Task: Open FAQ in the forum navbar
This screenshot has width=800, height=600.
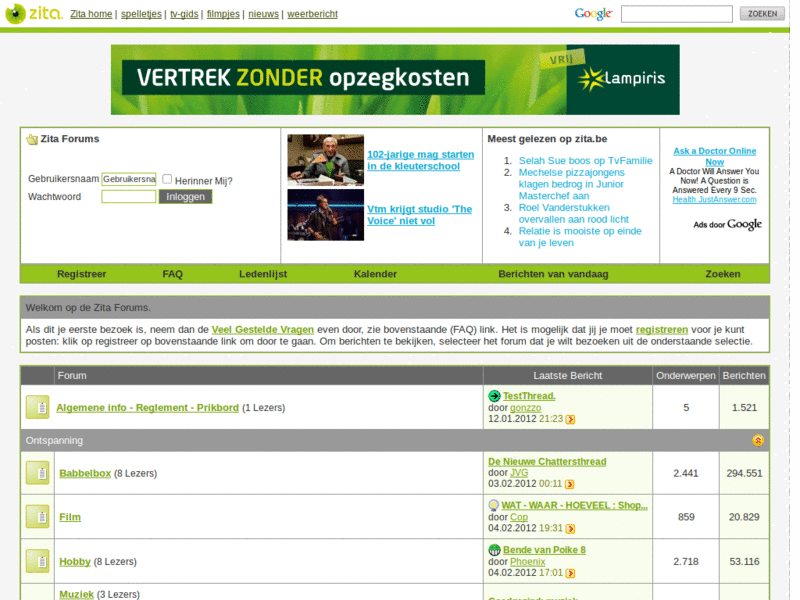Action: click(x=172, y=274)
